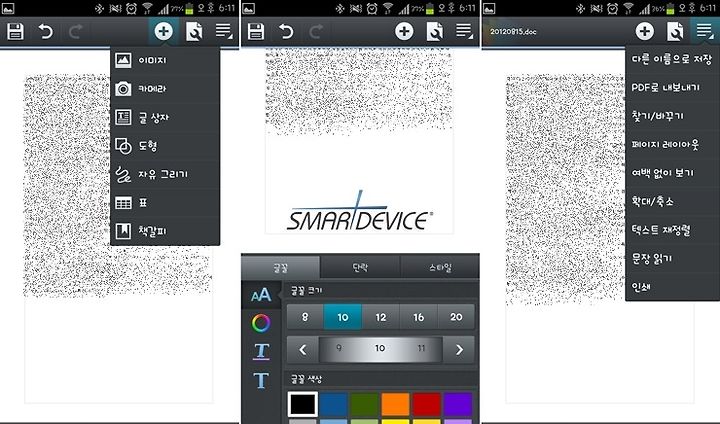The width and height of the screenshot is (720, 424).
Task: Select 문장 읽기 read aloud
Action: coord(673,258)
